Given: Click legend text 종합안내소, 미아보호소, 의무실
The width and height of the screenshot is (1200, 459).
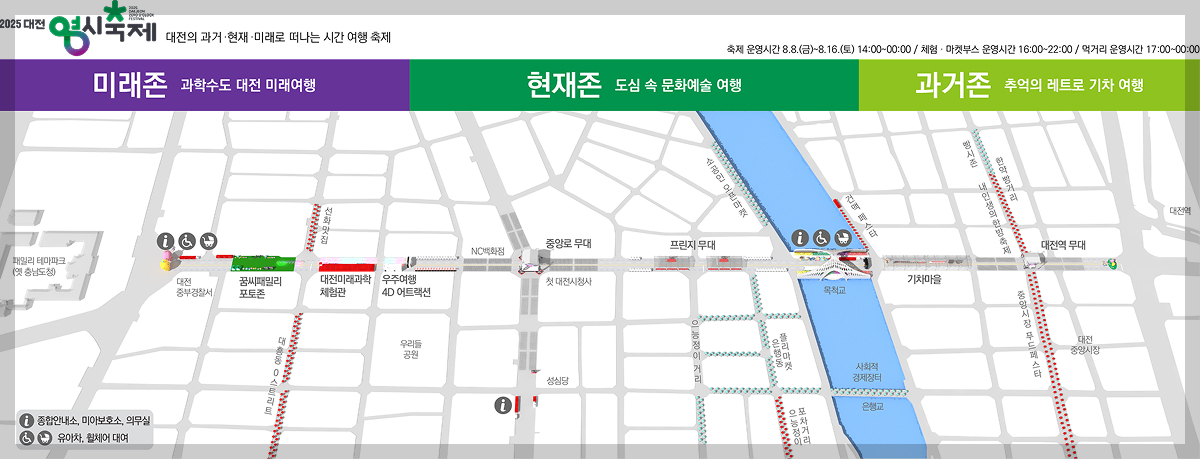Looking at the screenshot, I should click(95, 421).
